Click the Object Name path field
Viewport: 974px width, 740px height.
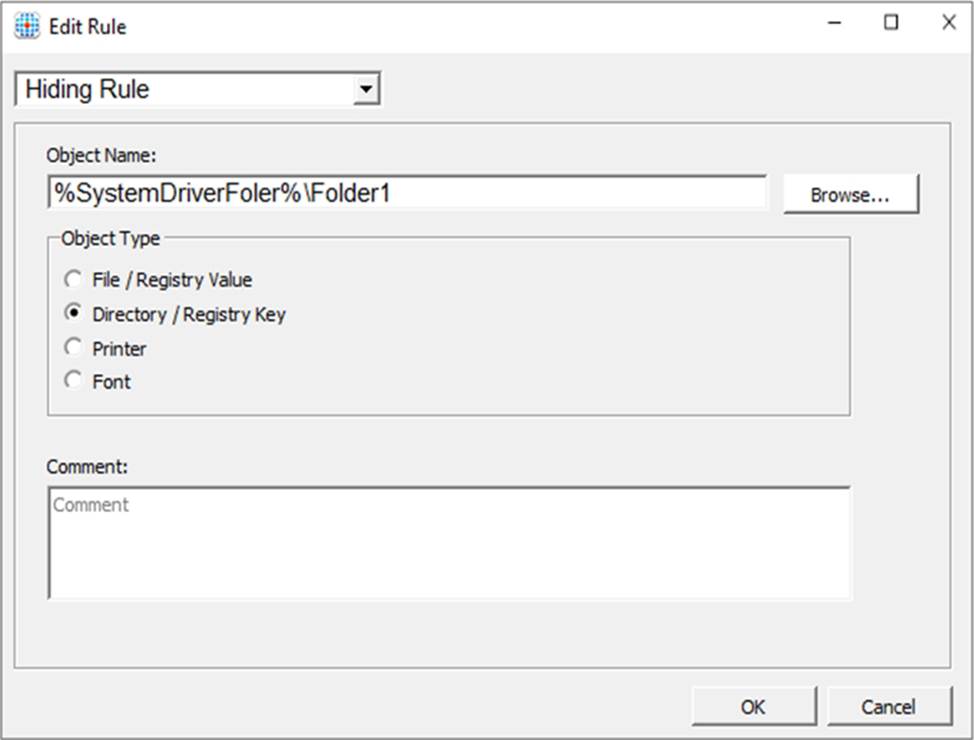[x=406, y=193]
